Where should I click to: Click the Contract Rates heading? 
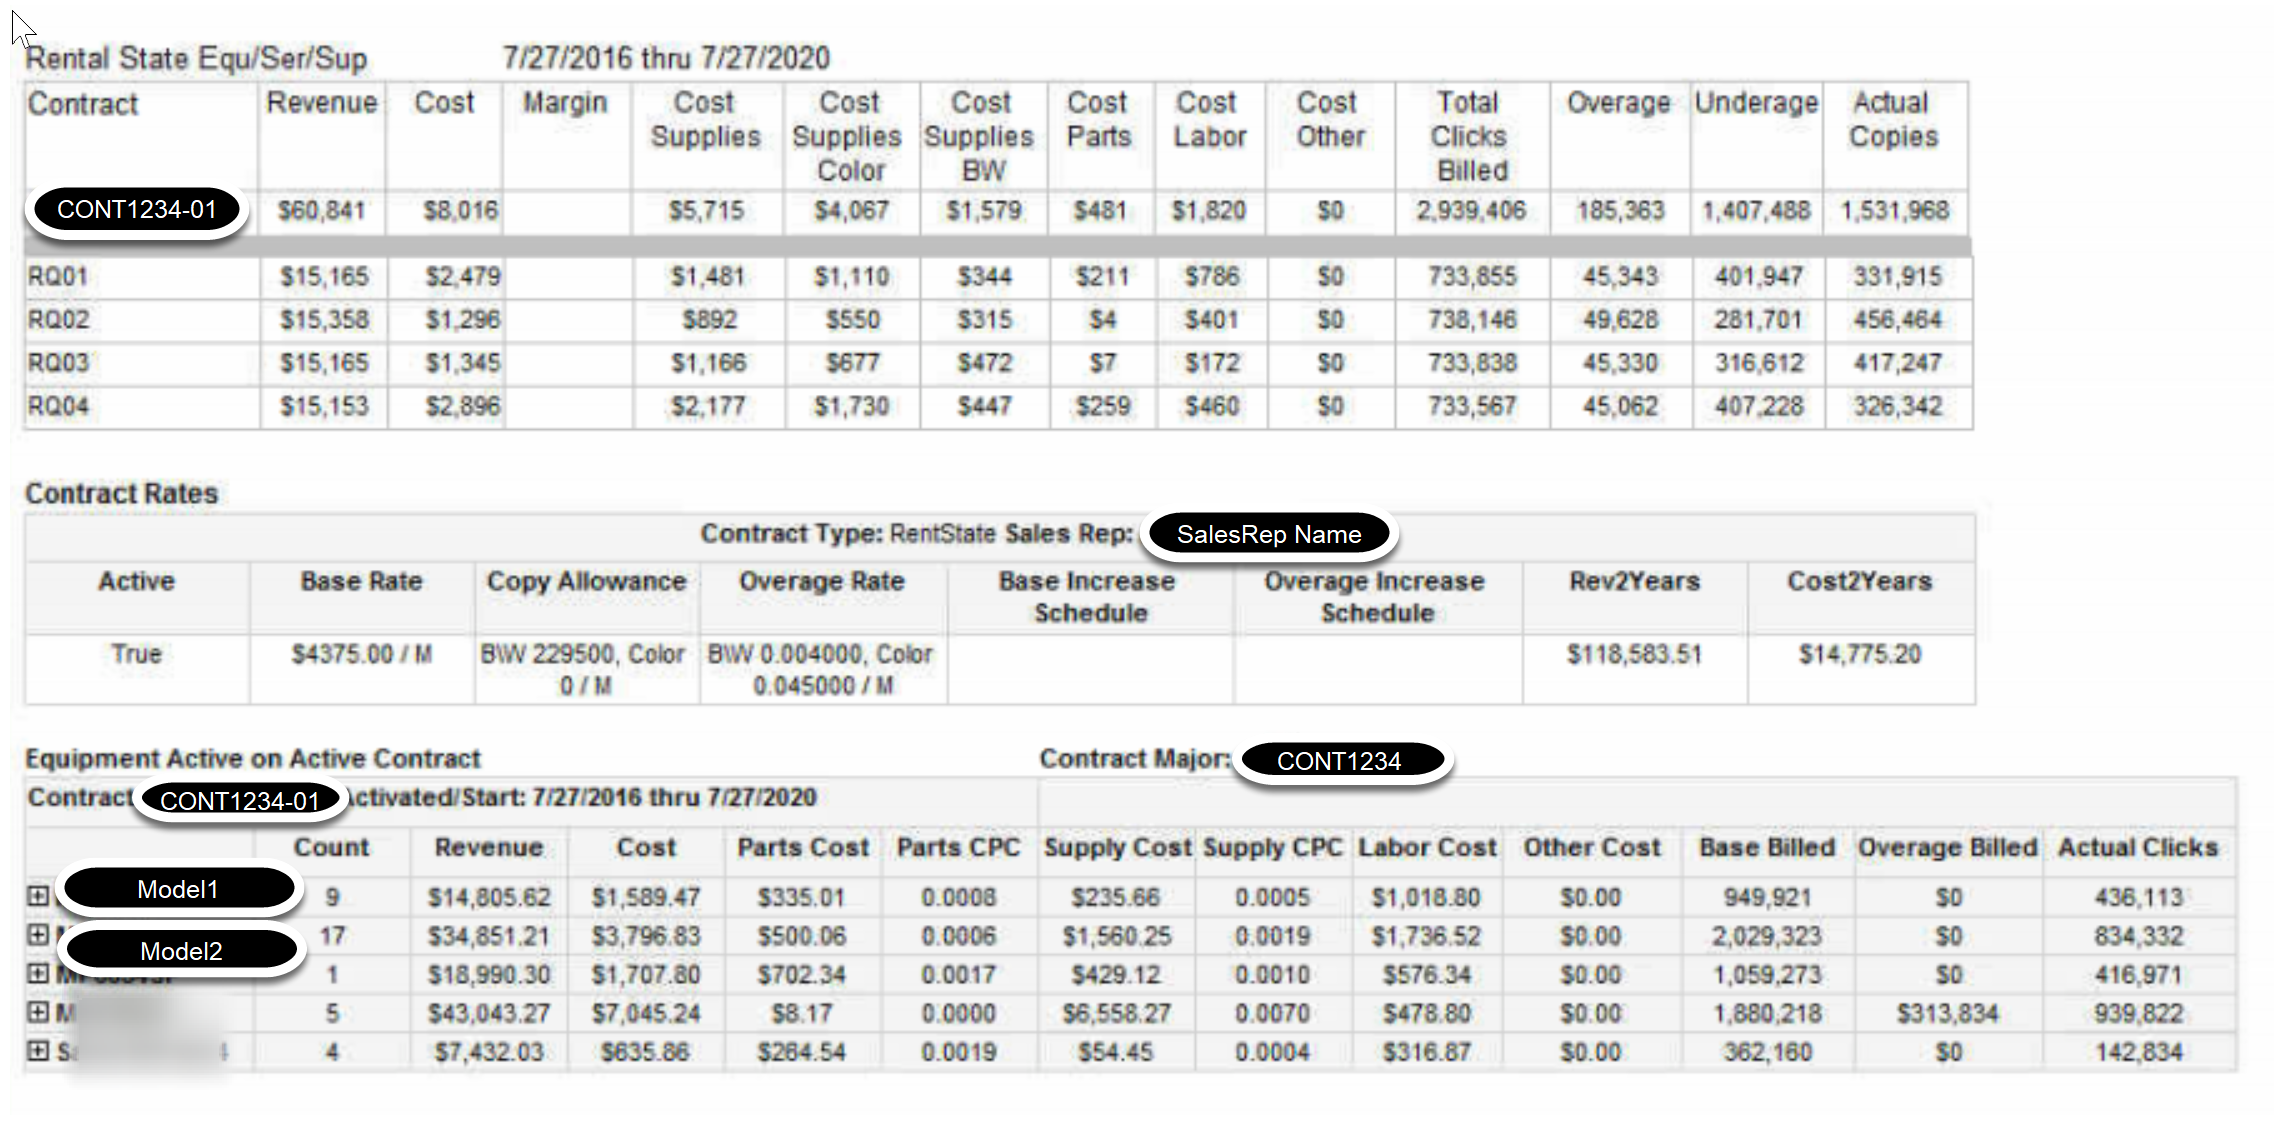(x=121, y=493)
